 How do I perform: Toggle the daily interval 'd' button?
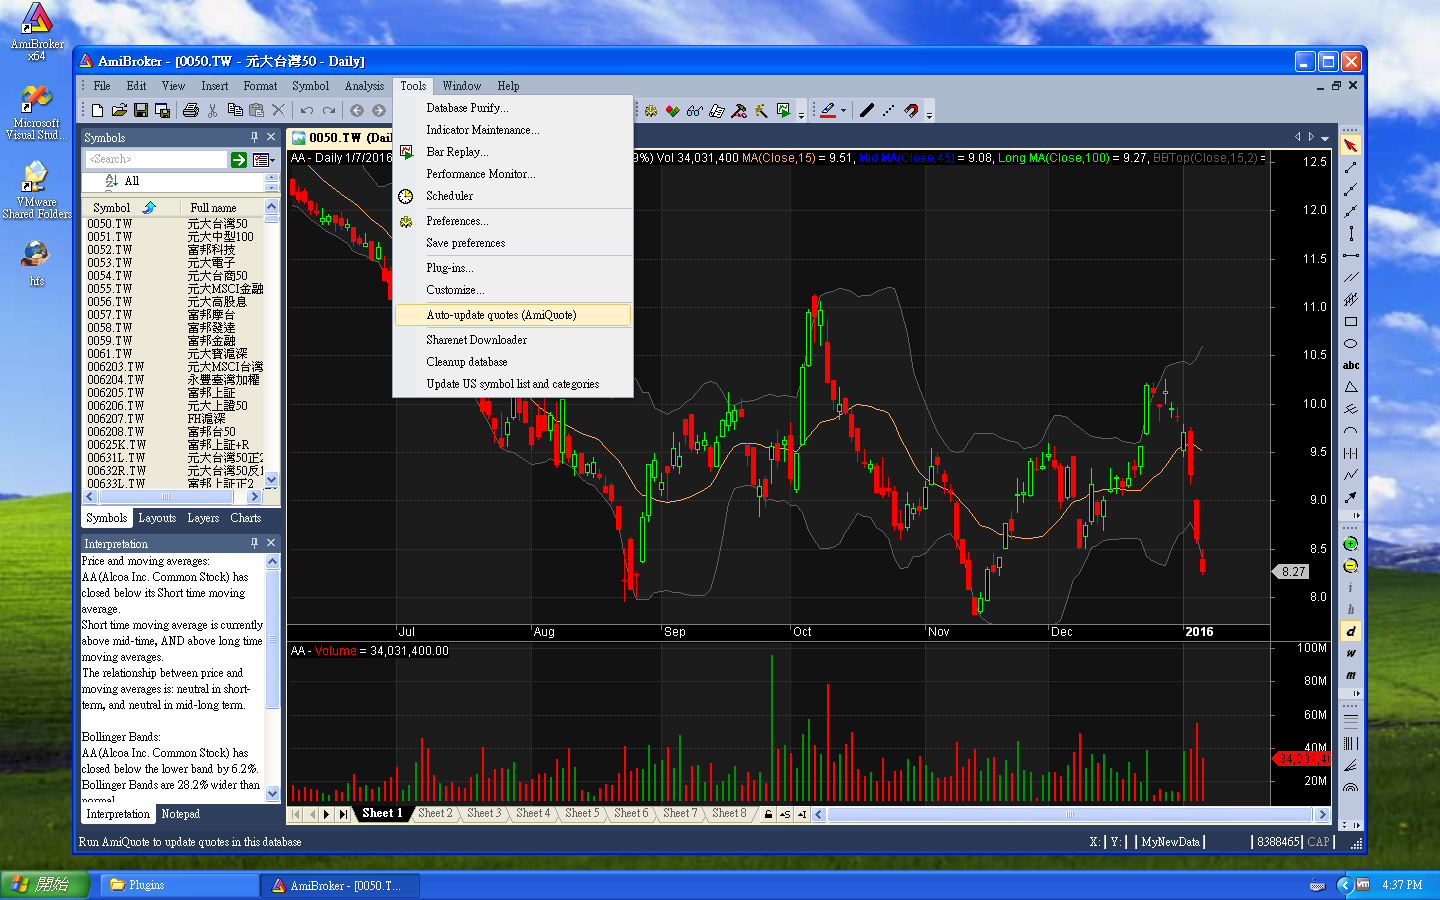1351,631
